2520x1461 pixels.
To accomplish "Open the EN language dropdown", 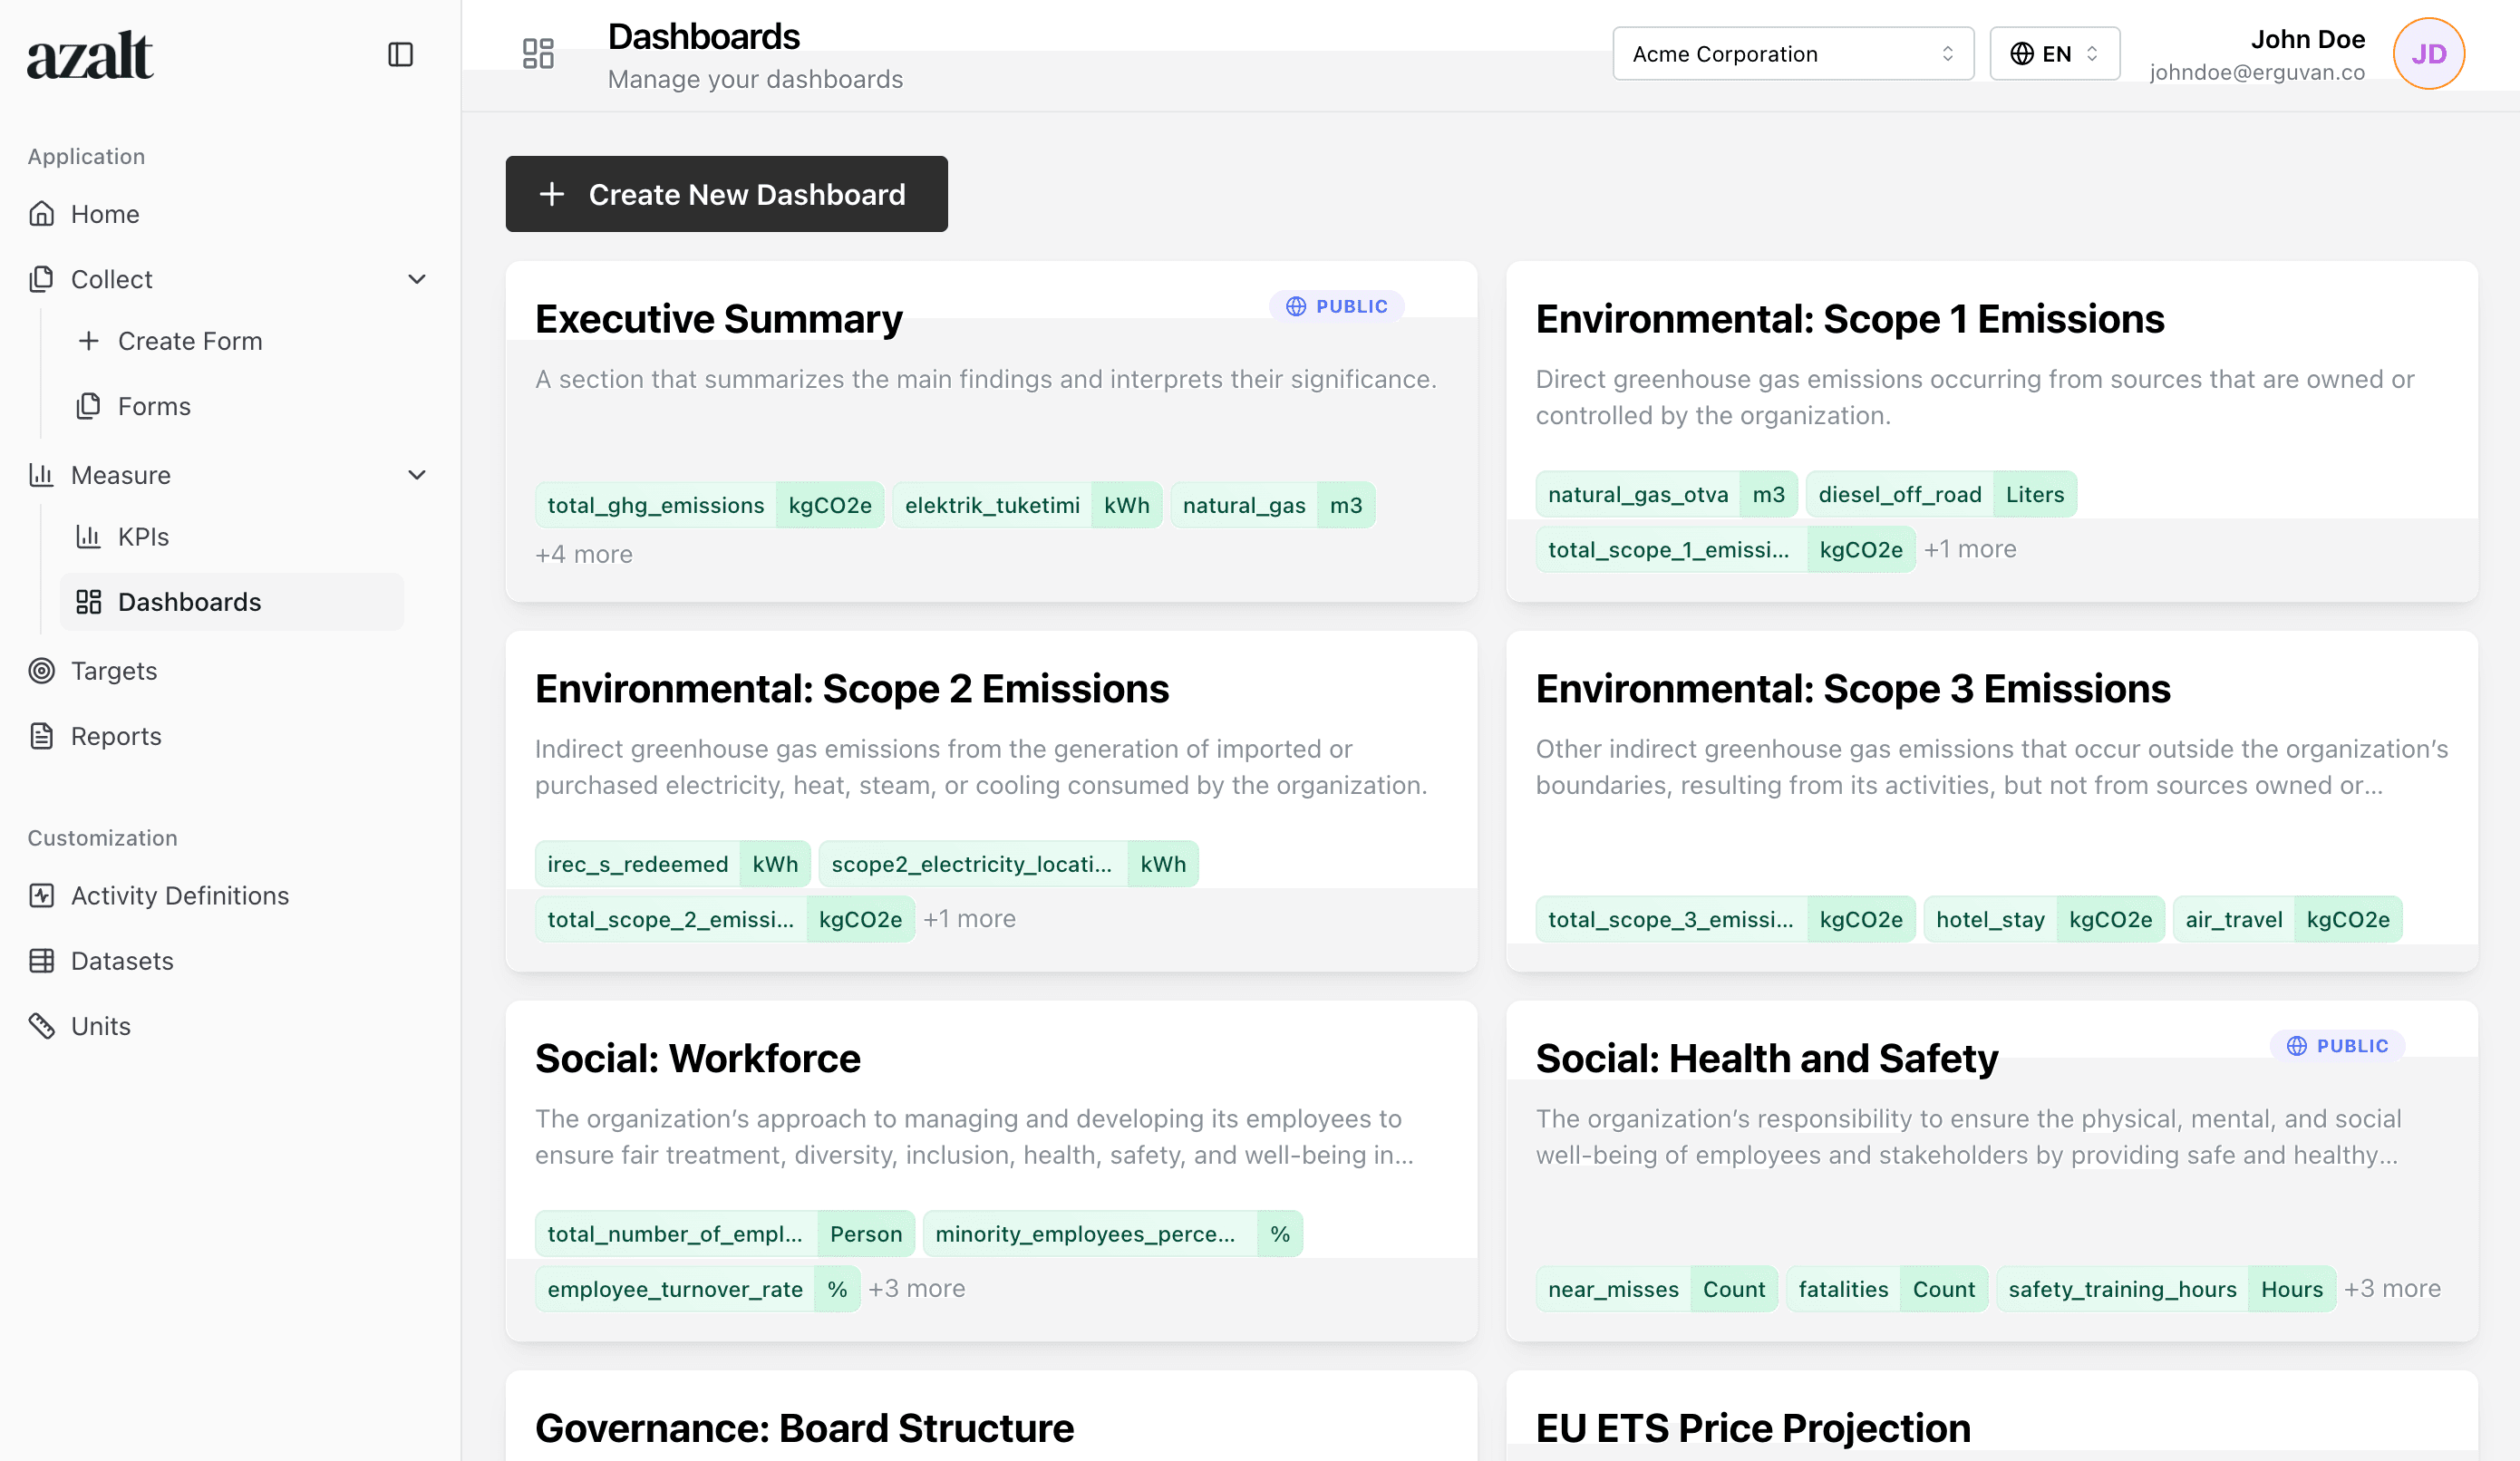I will 2055,53.
